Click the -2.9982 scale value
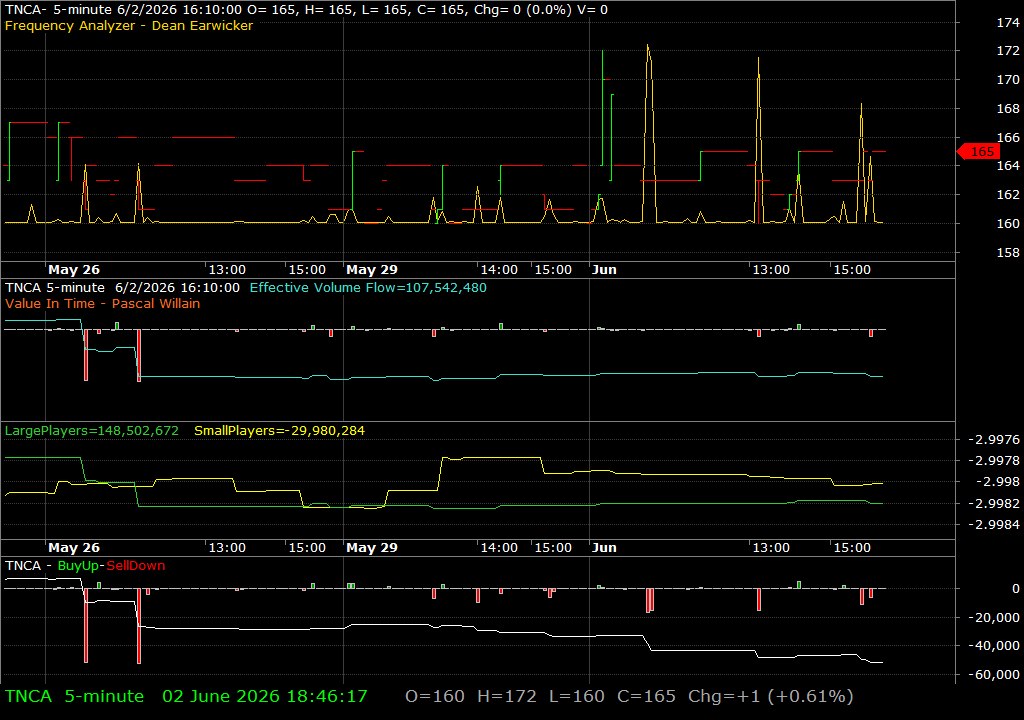 pyautogui.click(x=993, y=504)
